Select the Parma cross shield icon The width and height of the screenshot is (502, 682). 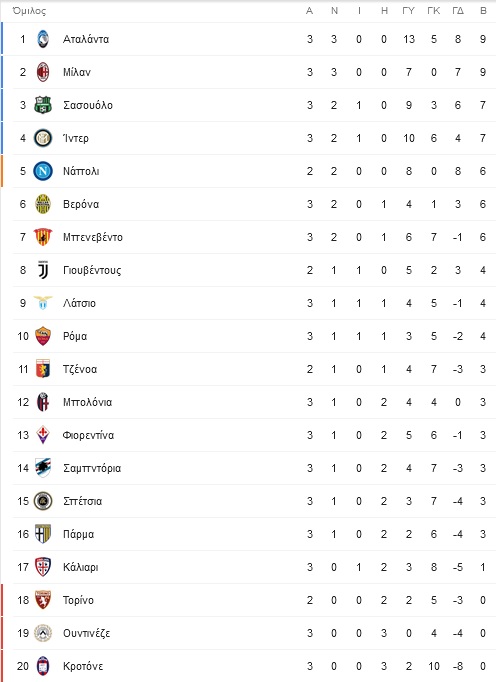coord(43,534)
